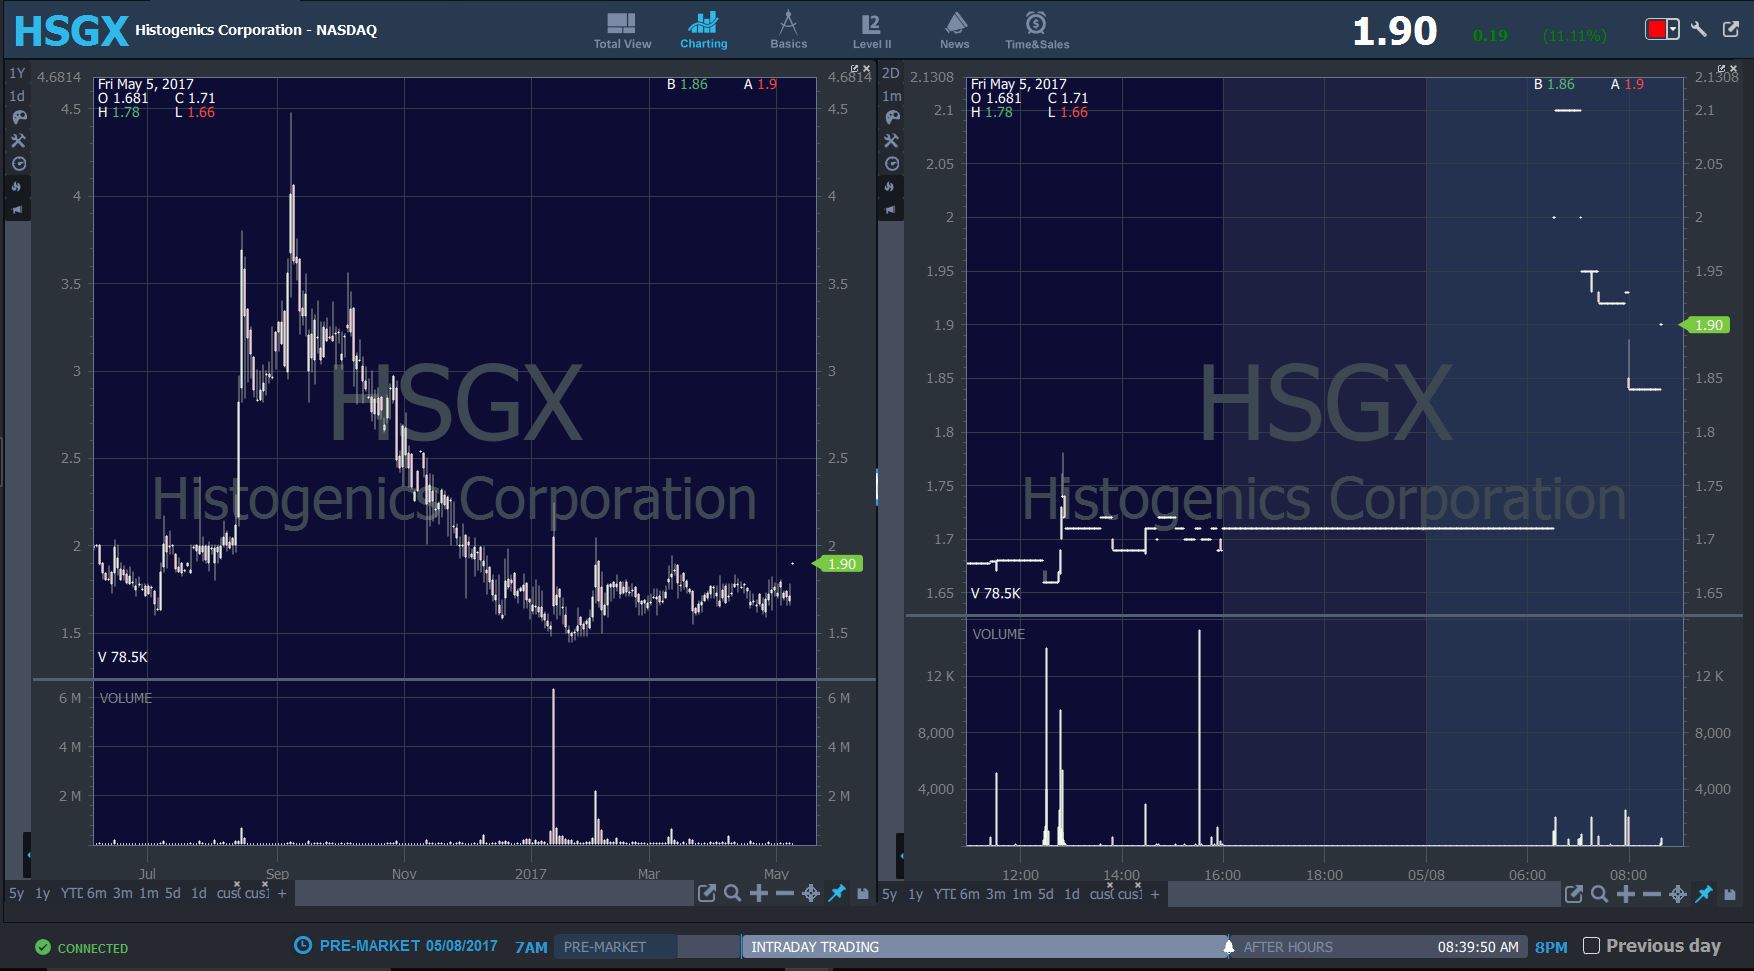Set left chart range to 3m
This screenshot has width=1754, height=971.
(x=122, y=893)
